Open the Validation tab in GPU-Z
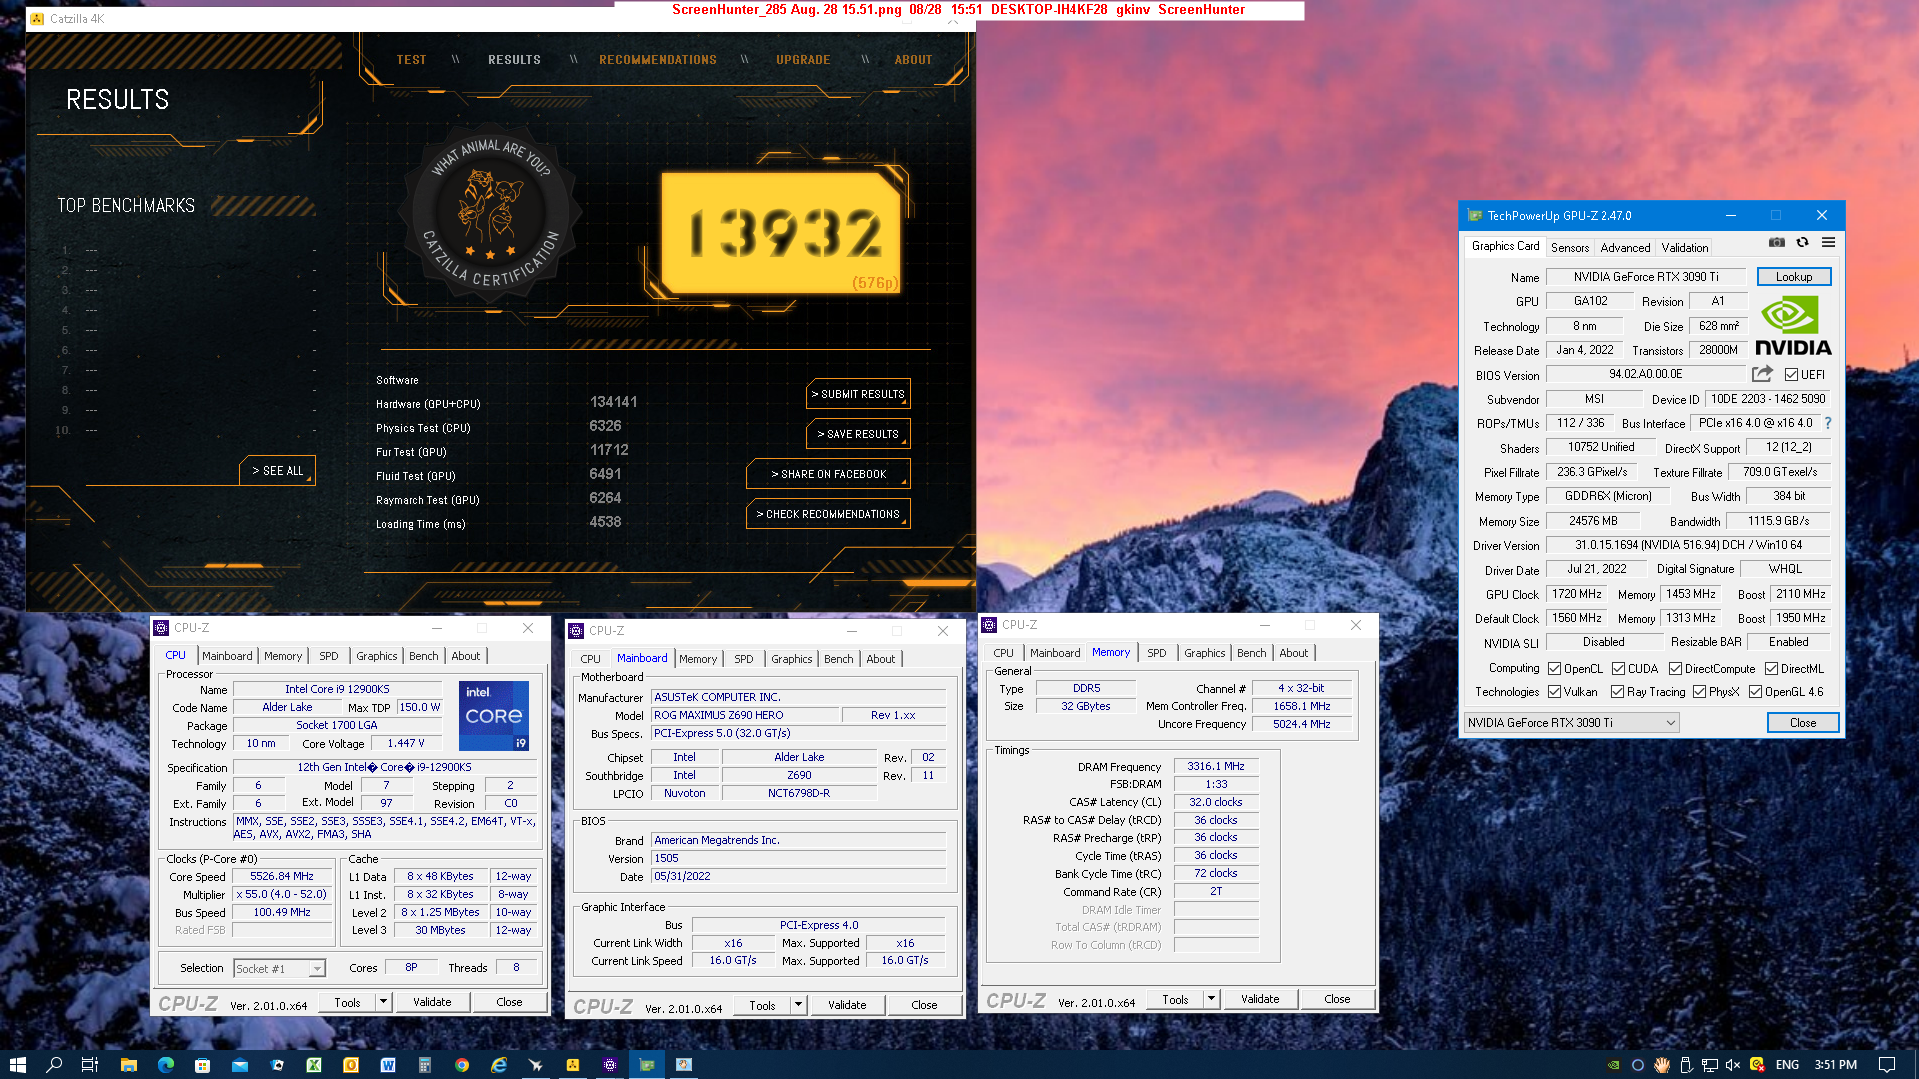The height and width of the screenshot is (1079, 1919). 1685,248
